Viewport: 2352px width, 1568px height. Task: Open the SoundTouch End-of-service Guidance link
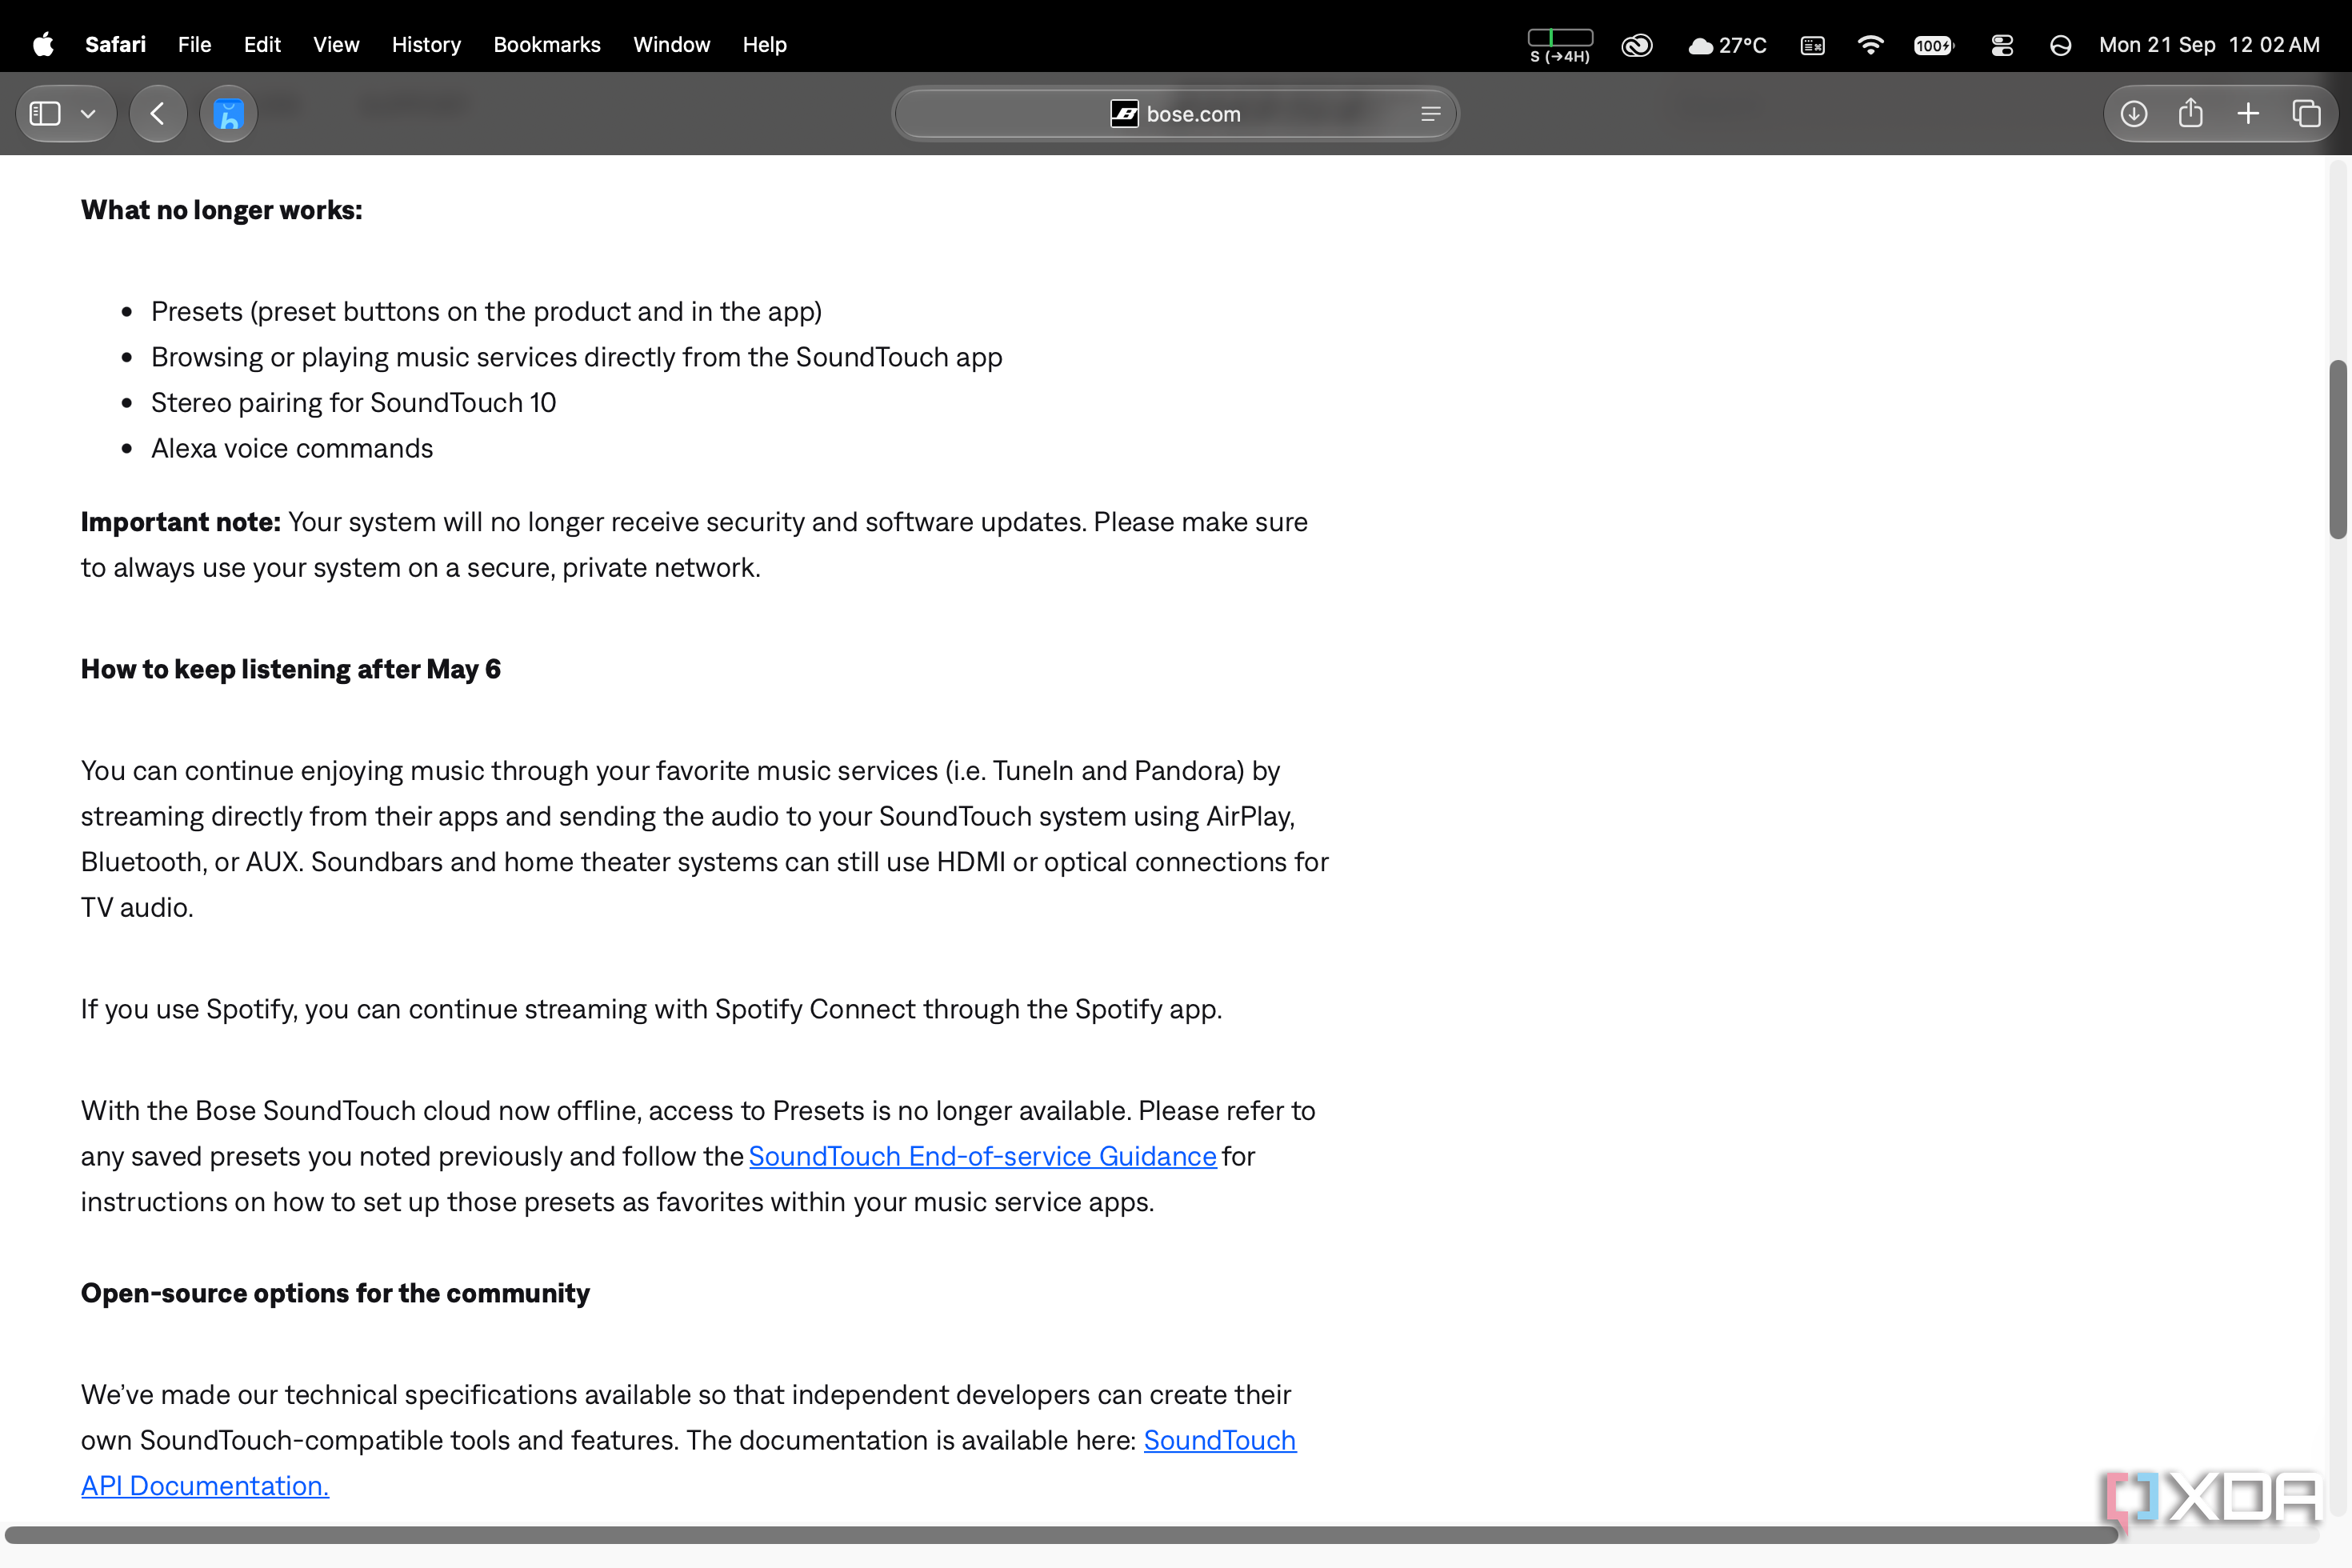(x=982, y=1156)
